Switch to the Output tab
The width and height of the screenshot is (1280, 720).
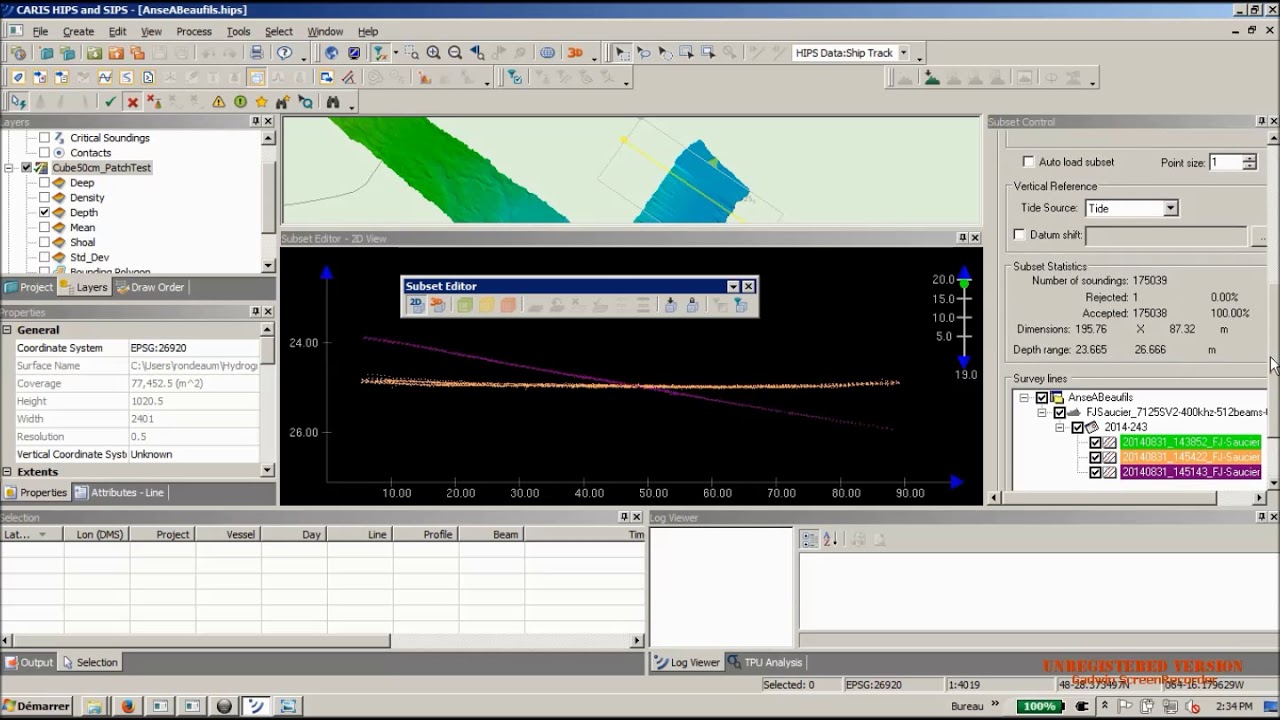pos(29,662)
